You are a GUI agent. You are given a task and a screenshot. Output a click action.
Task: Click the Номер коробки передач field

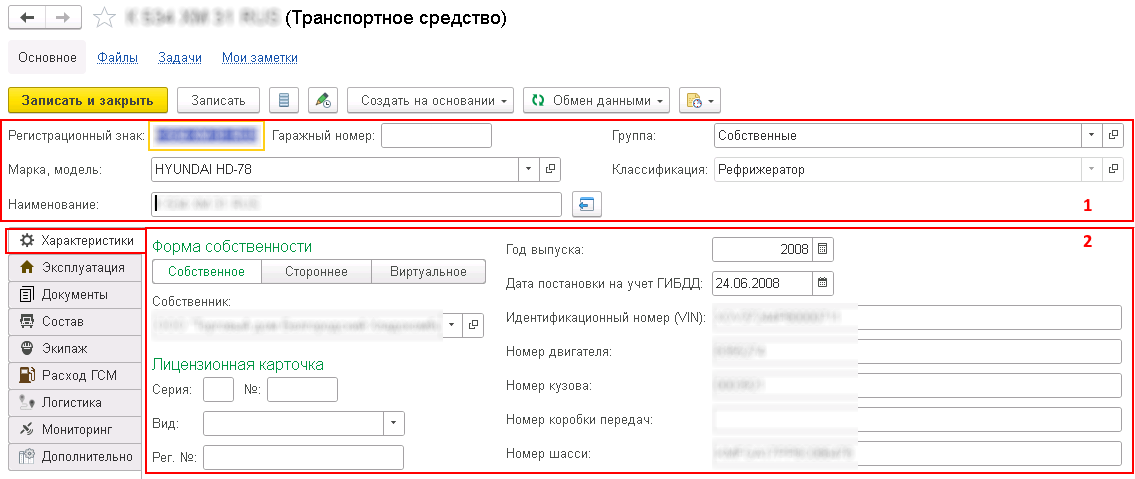tap(917, 420)
